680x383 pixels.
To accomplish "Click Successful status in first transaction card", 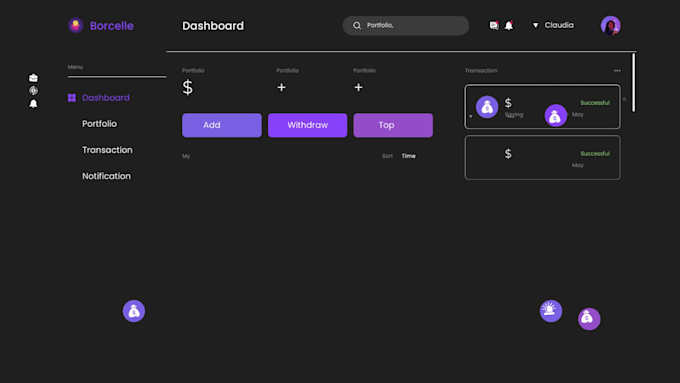I will [x=595, y=103].
